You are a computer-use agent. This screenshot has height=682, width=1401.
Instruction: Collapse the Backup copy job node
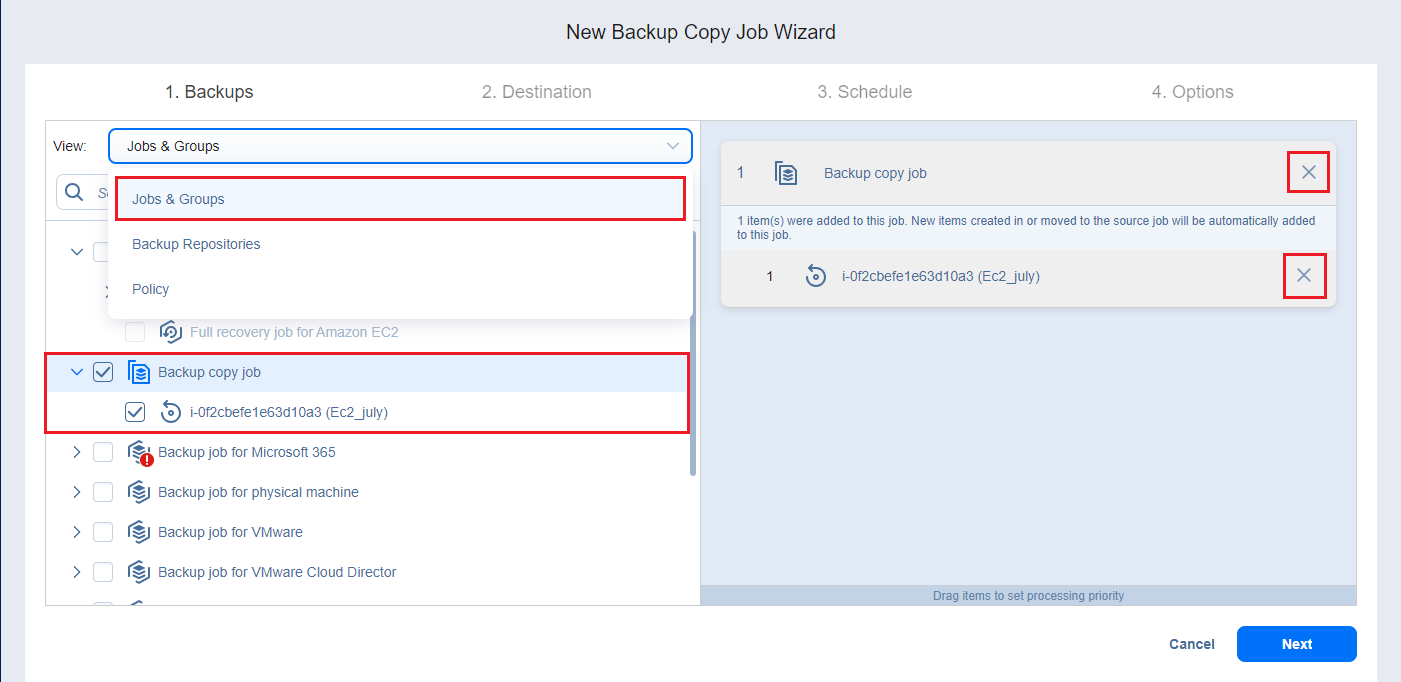coord(77,372)
